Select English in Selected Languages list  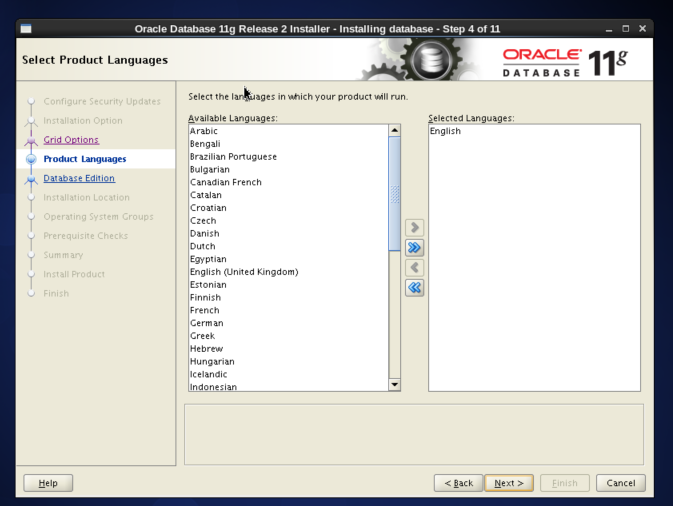[x=534, y=131]
